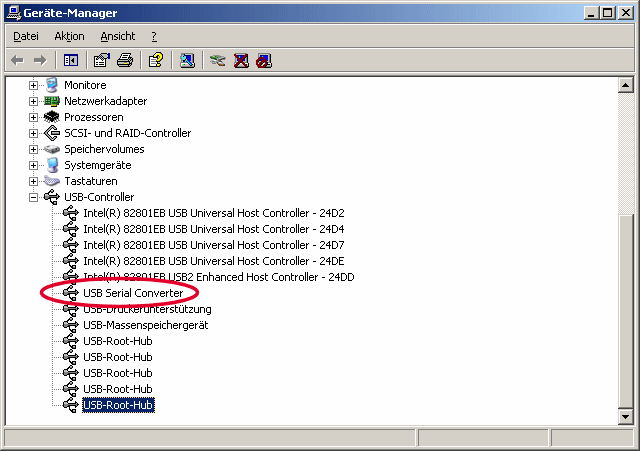Click the uninstall device toolbar icon

click(241, 60)
